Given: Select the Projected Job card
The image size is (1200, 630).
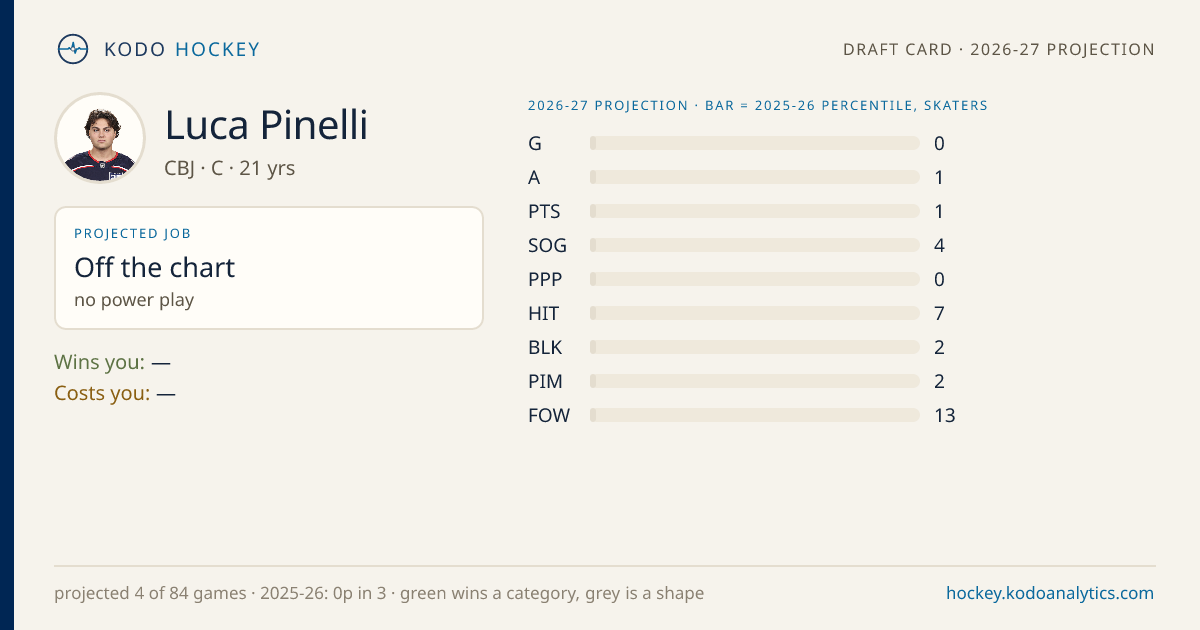Looking at the screenshot, I should click(269, 268).
